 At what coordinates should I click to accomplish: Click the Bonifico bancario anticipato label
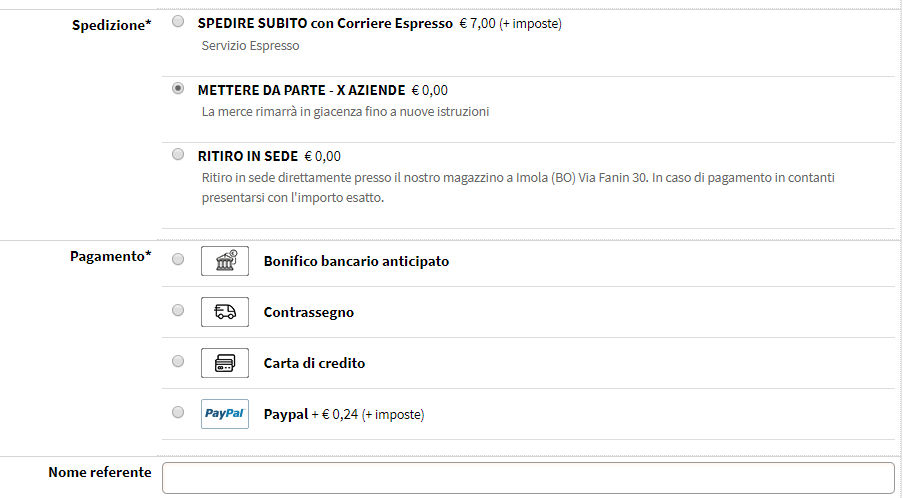click(356, 261)
